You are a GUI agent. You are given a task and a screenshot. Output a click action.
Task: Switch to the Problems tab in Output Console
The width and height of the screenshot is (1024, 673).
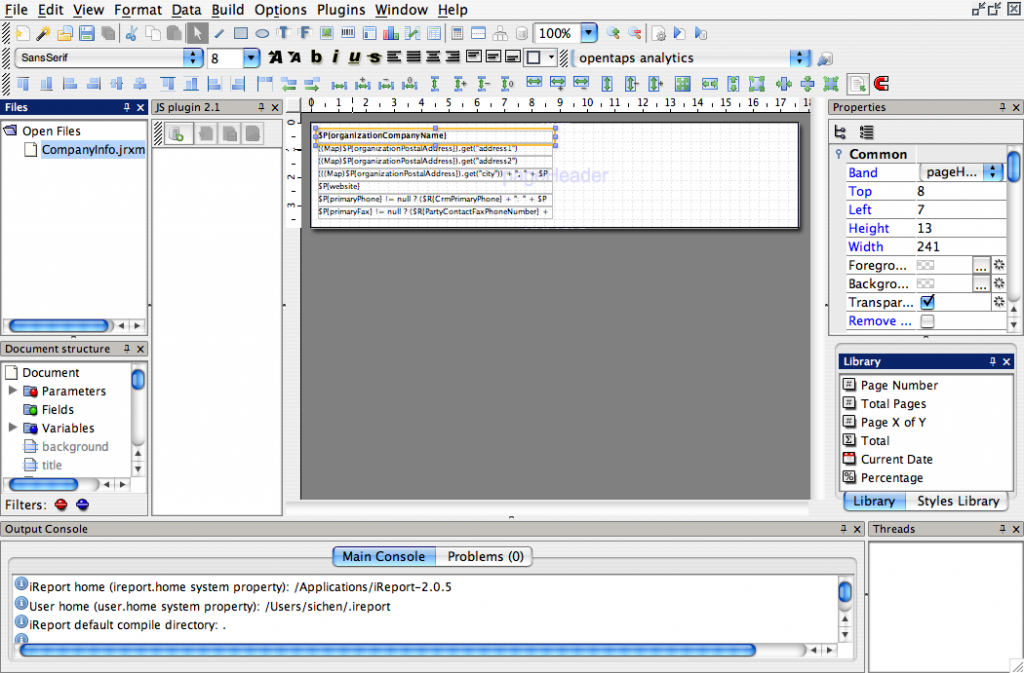click(x=485, y=557)
